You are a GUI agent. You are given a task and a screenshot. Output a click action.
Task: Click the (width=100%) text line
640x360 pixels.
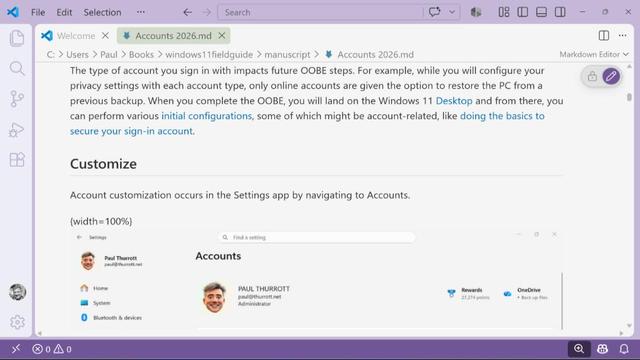tap(101, 221)
